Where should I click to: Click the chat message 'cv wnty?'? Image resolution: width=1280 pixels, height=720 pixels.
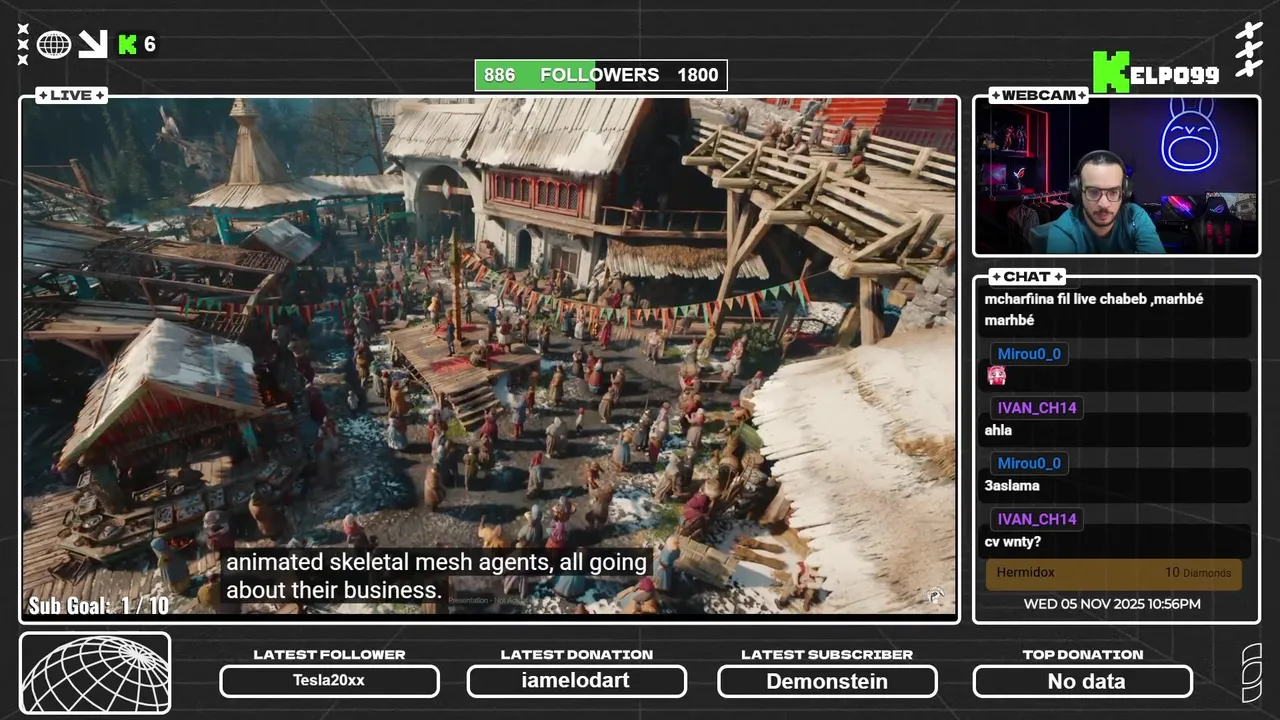coord(1013,541)
